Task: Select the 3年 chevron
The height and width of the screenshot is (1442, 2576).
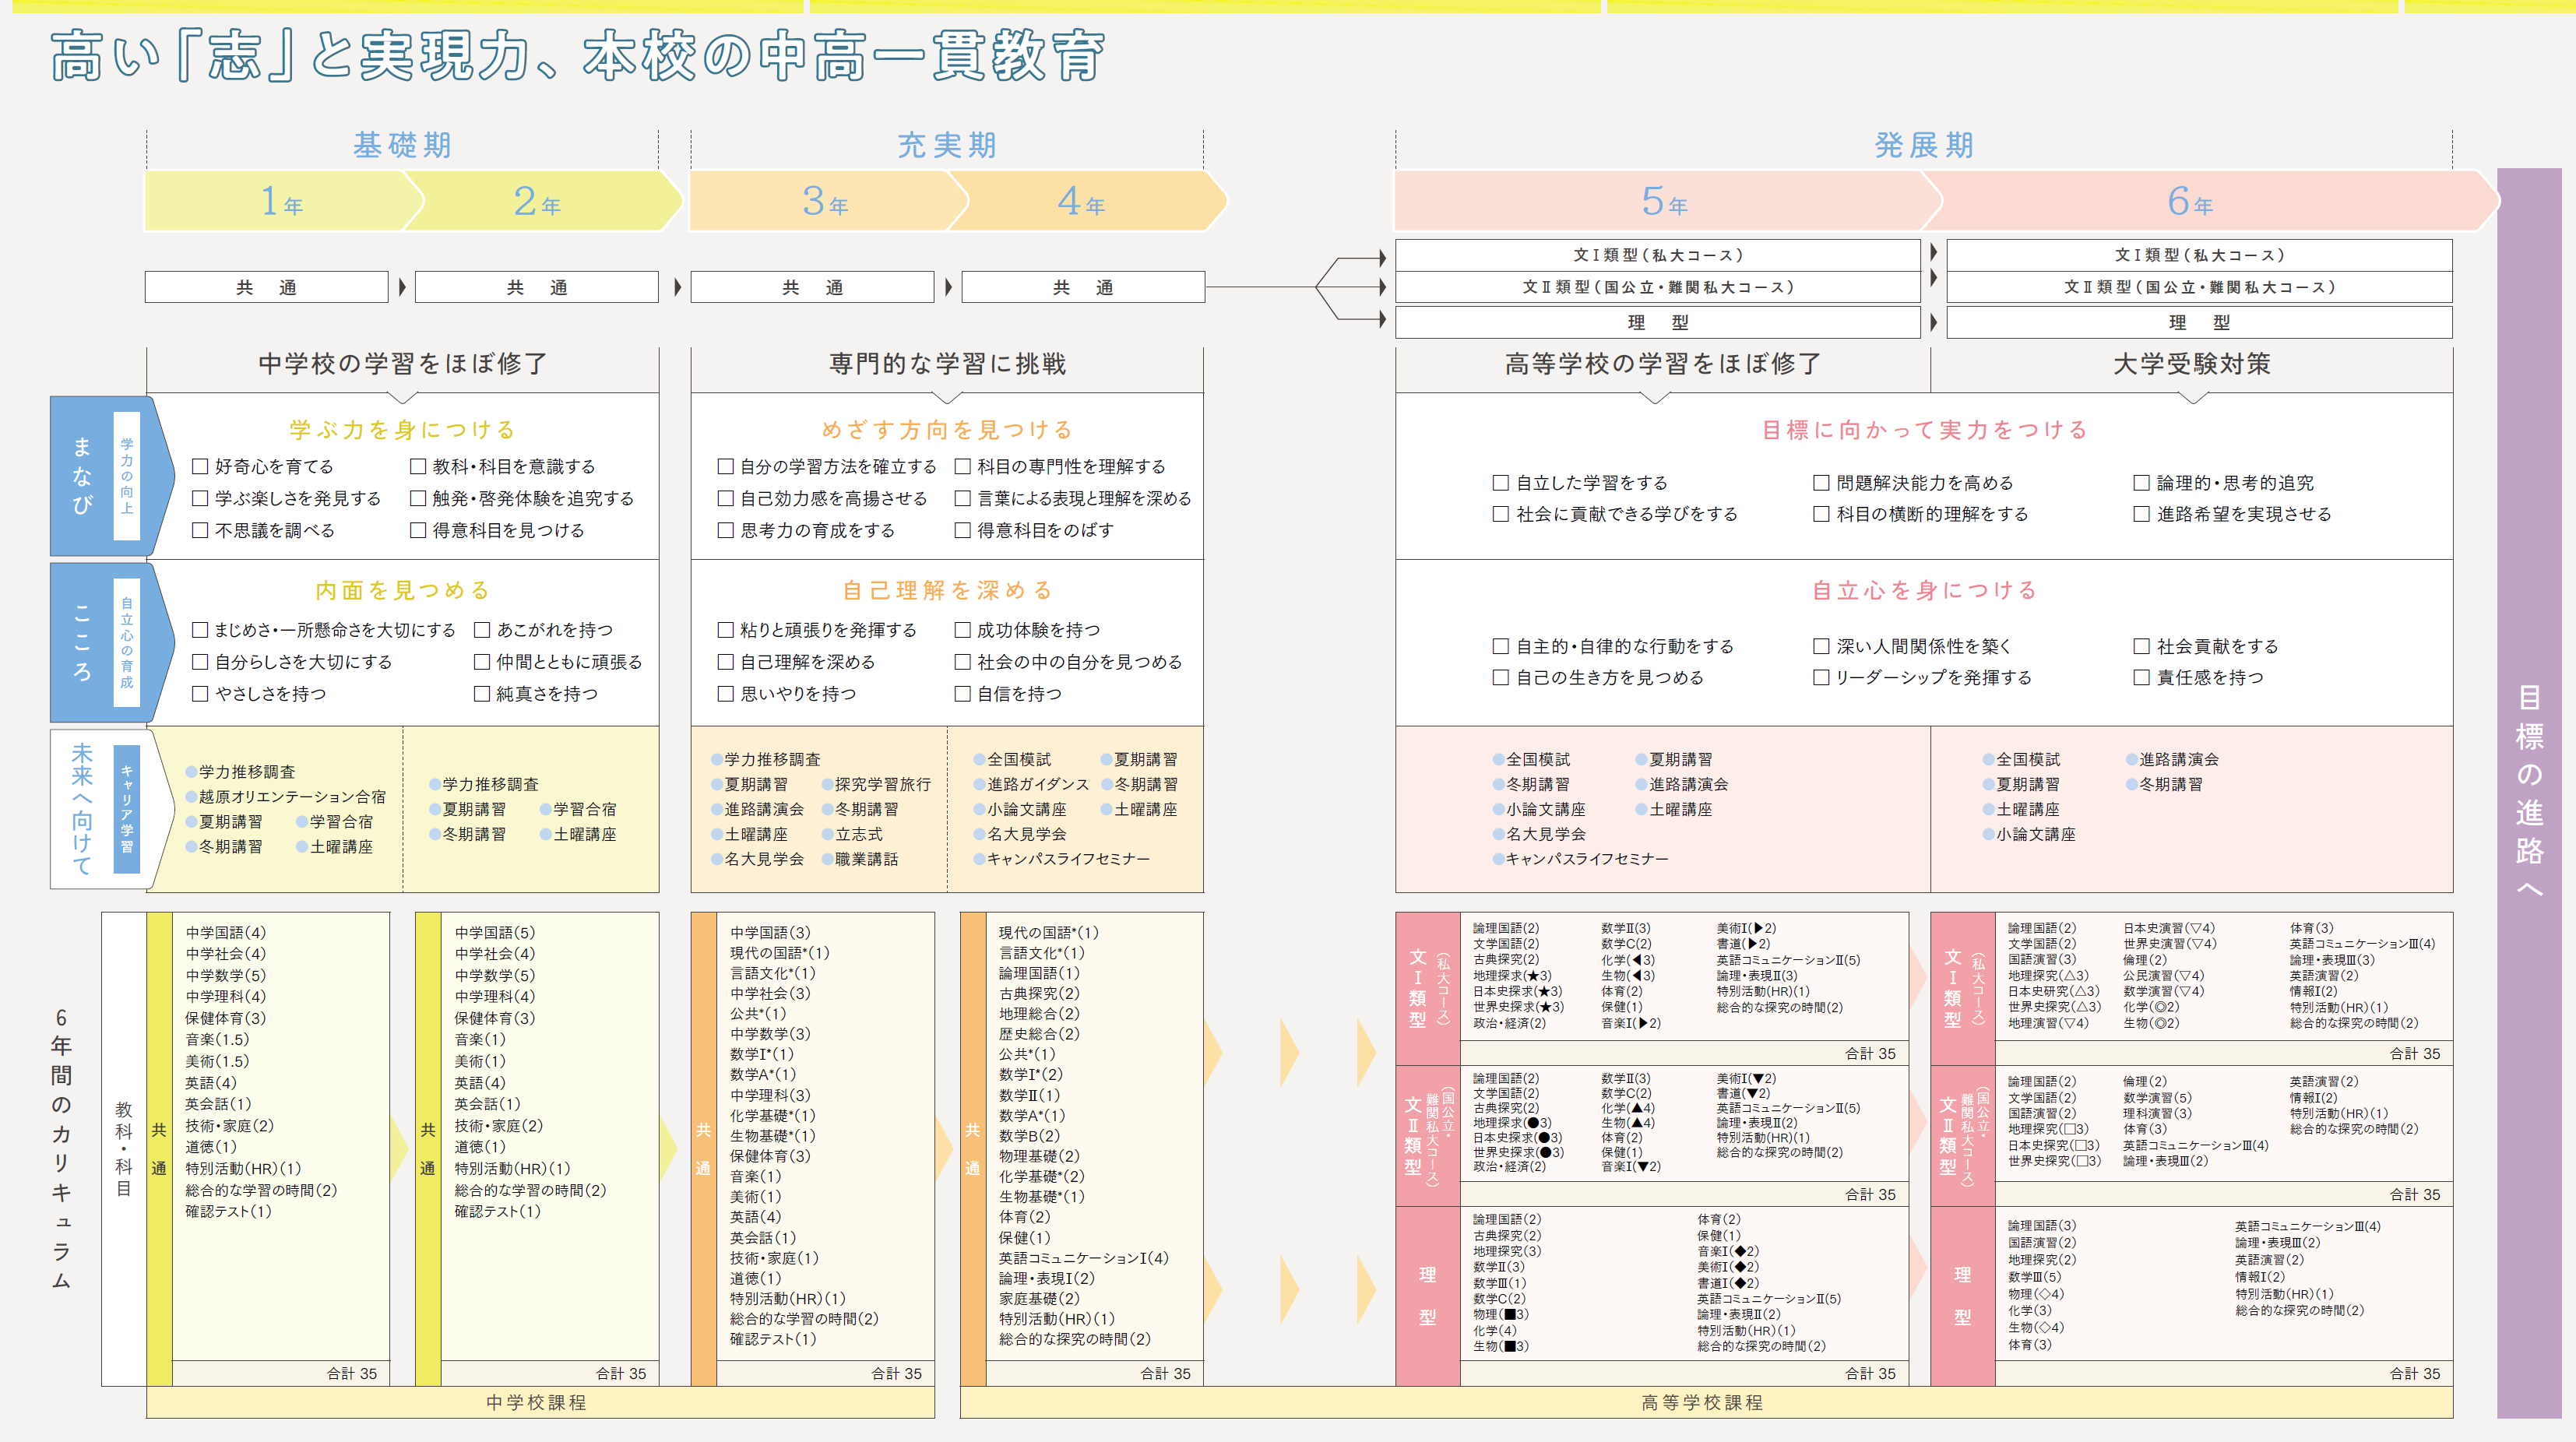Action: [826, 201]
